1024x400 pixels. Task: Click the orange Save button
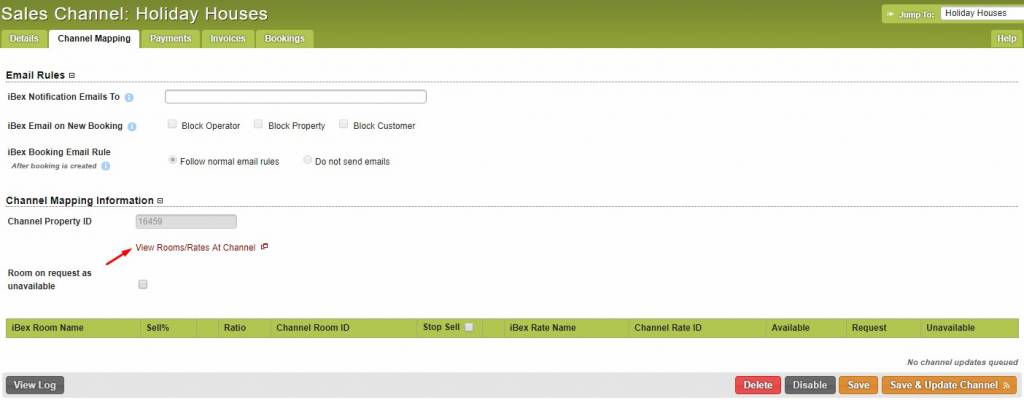click(x=858, y=385)
